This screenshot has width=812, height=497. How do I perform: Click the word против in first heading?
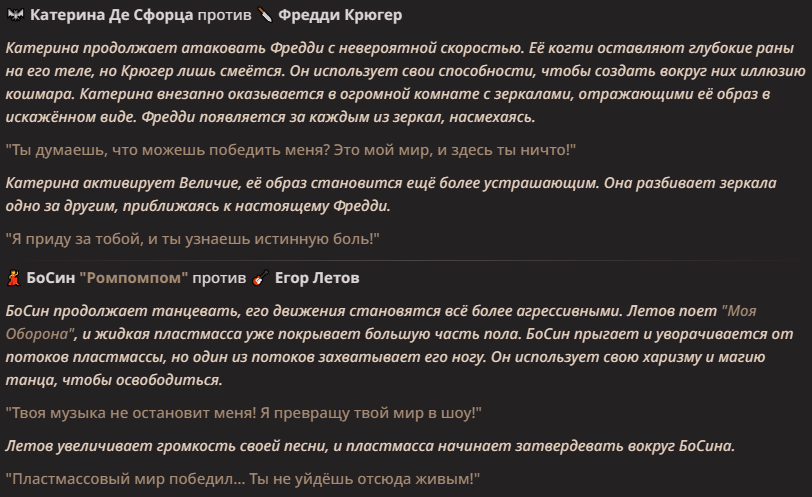[x=224, y=16]
